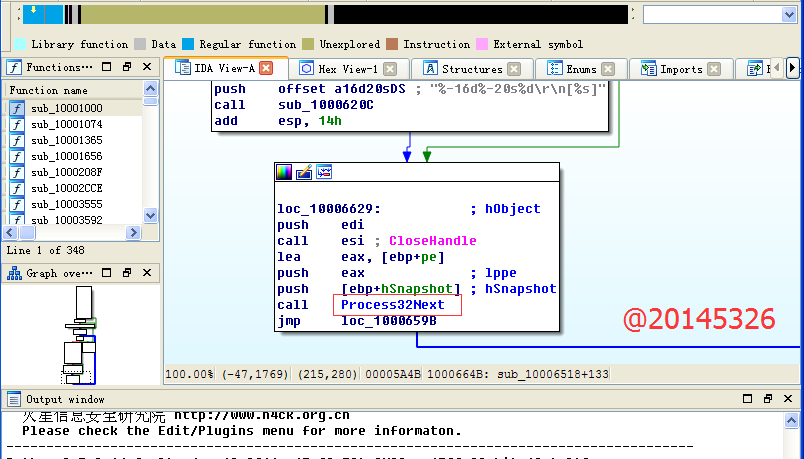The image size is (804, 459).
Task: Select function sub_1000208F in list
Action: 66,172
